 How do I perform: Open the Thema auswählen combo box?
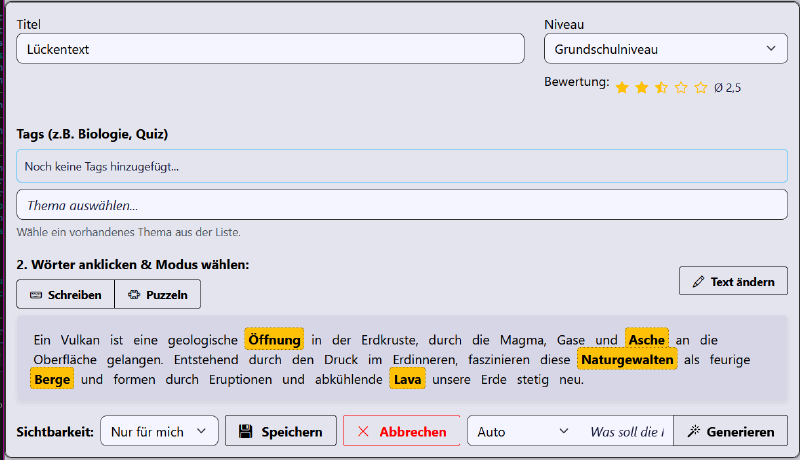click(x=402, y=205)
